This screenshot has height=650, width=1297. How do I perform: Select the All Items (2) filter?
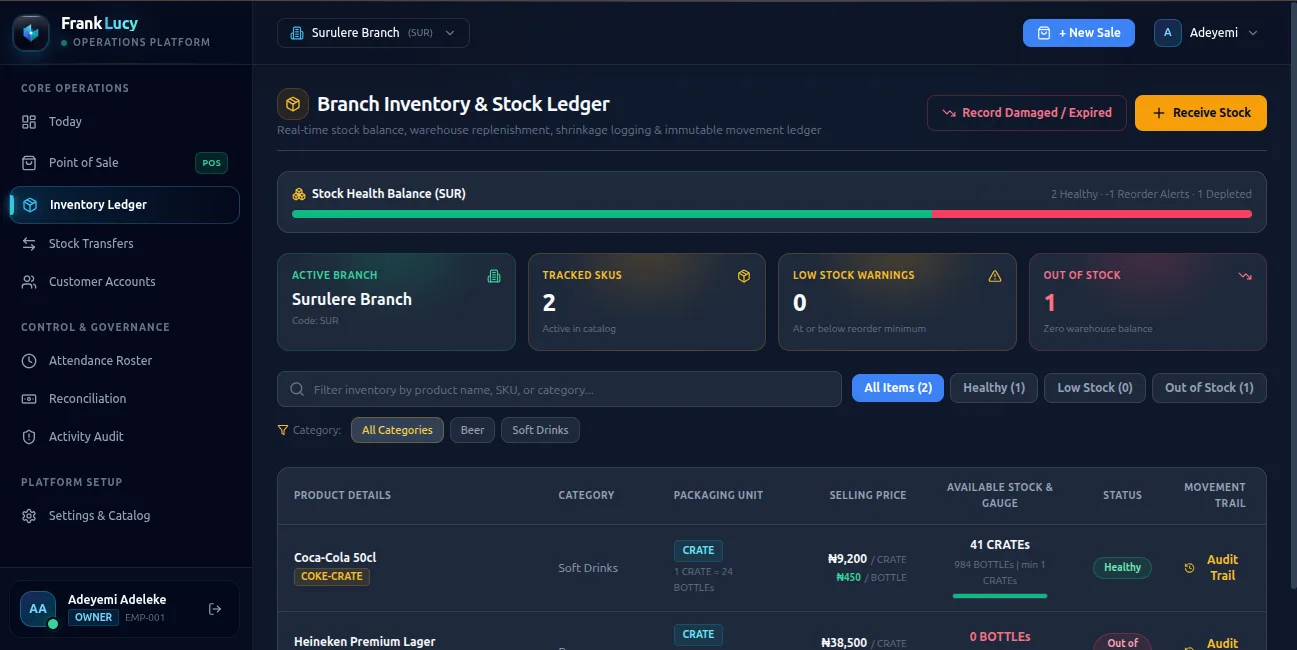pyautogui.click(x=898, y=388)
